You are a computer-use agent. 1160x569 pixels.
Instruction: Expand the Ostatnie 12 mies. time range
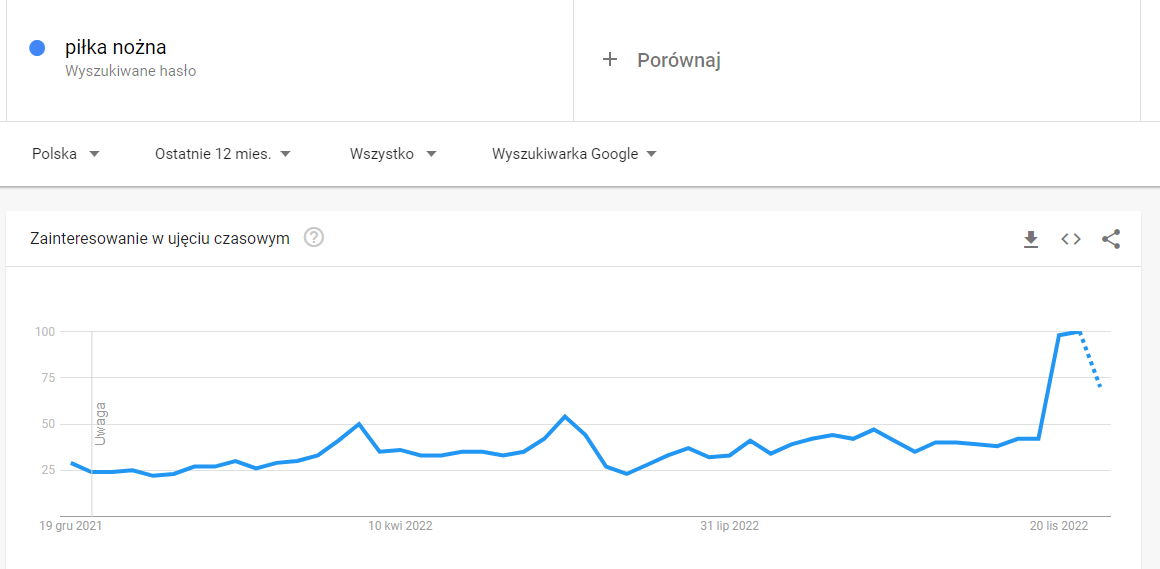[x=222, y=154]
